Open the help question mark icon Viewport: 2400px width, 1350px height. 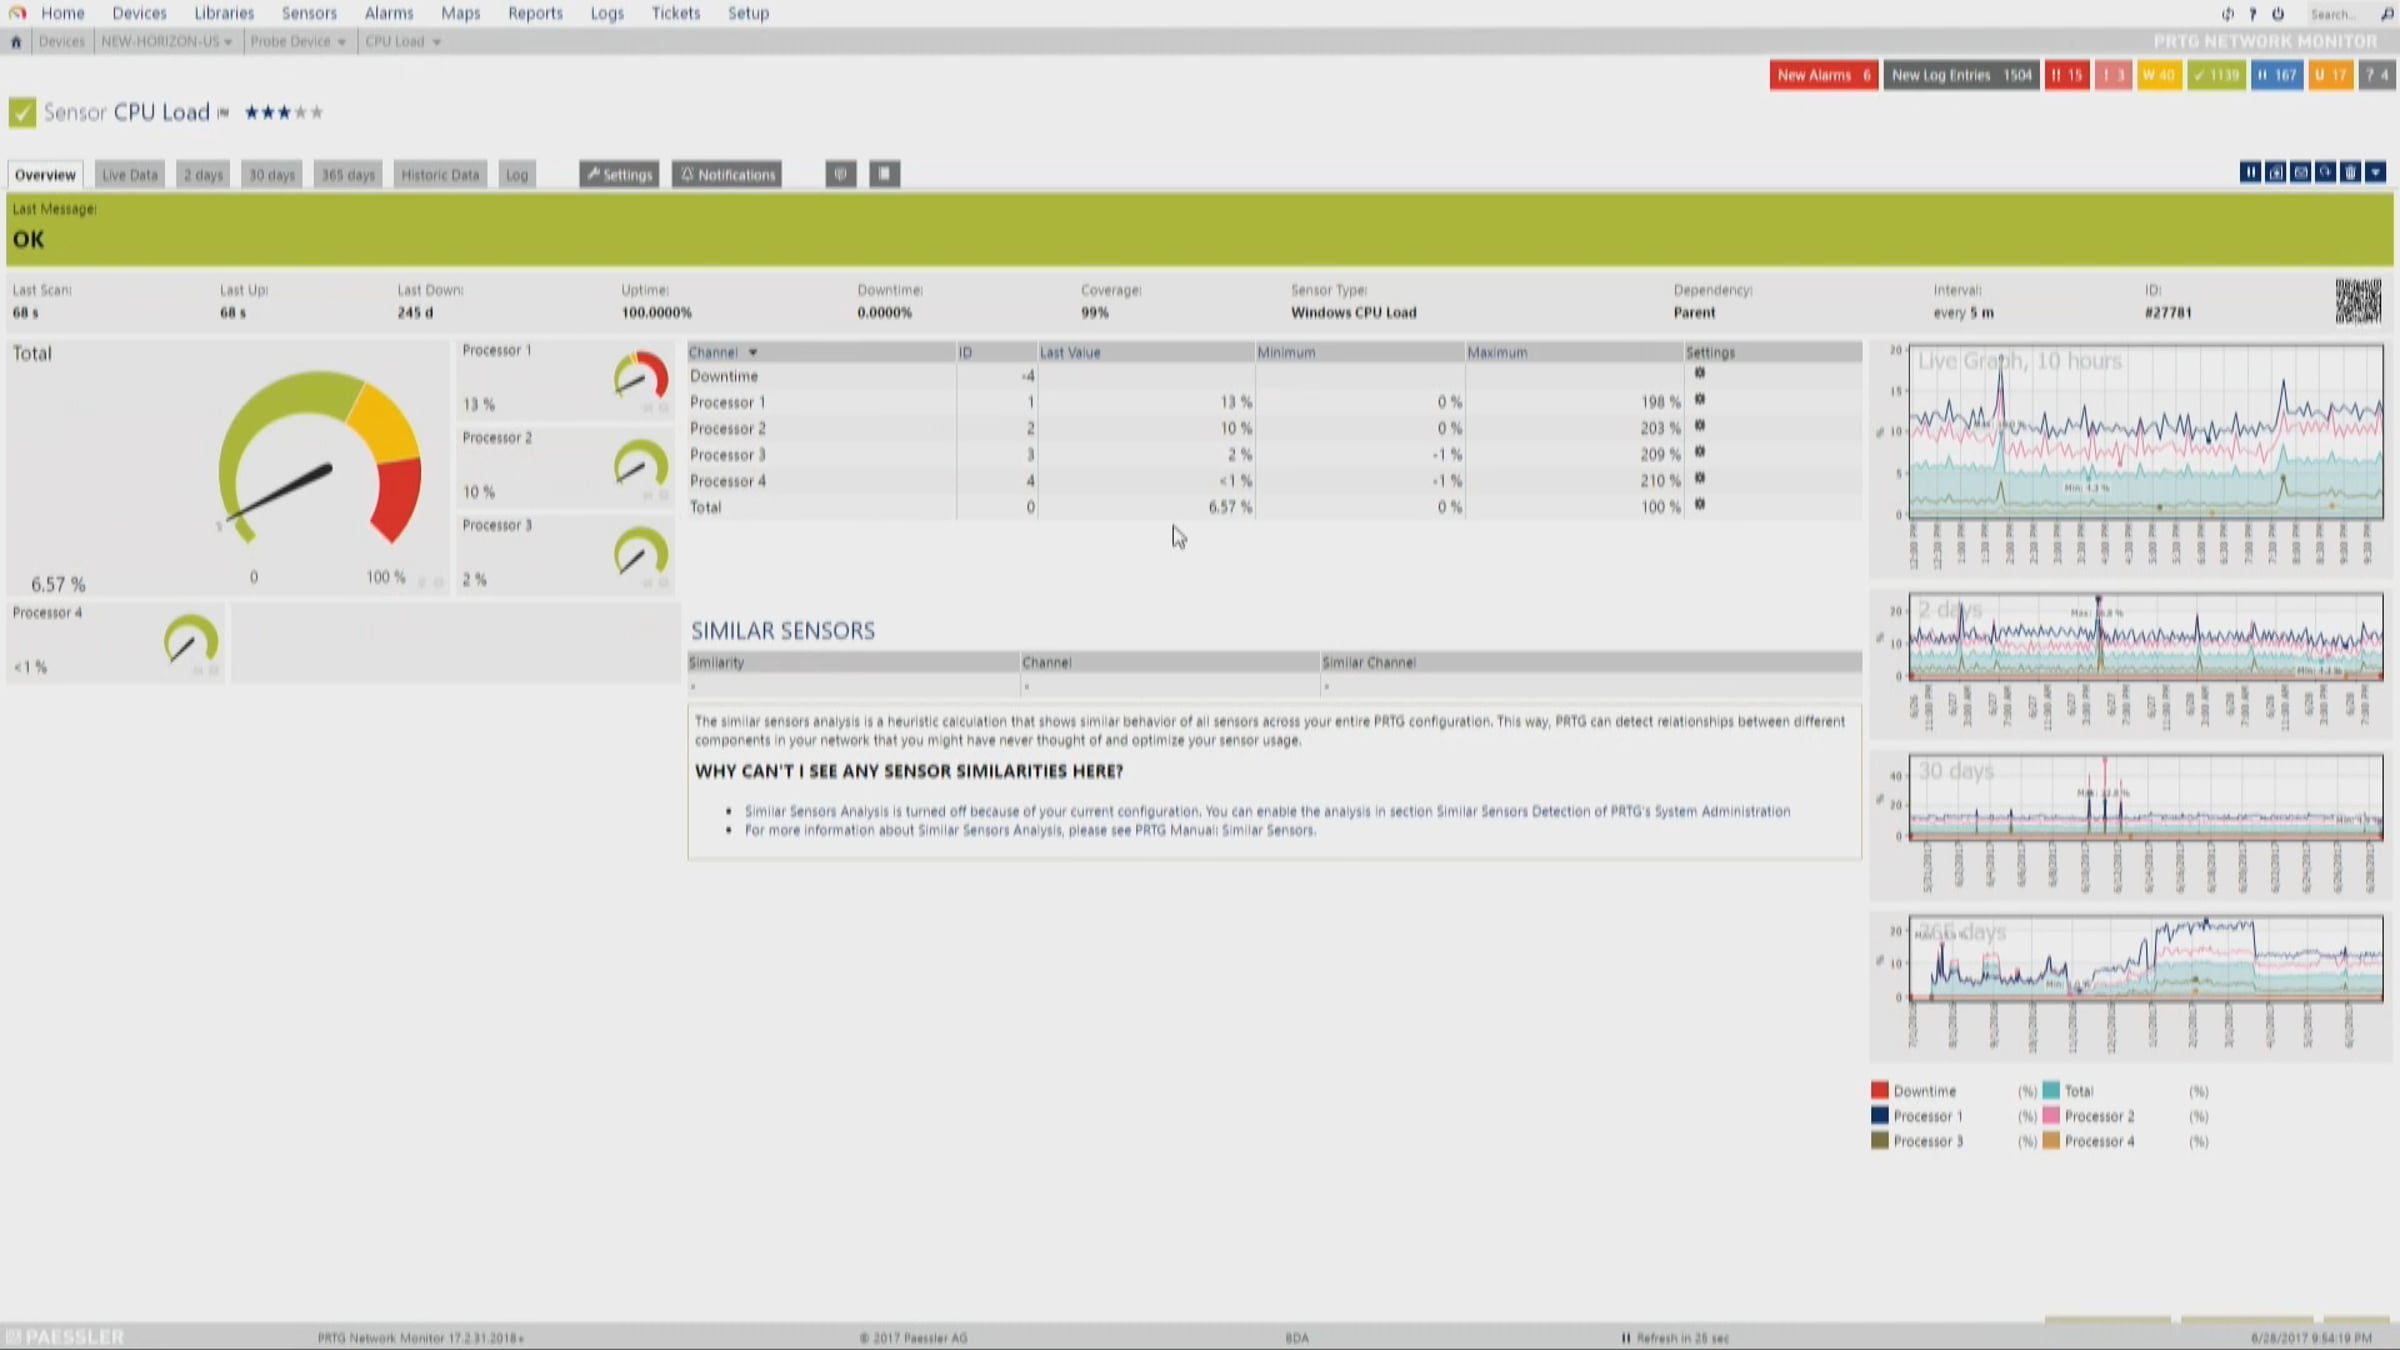click(2253, 14)
